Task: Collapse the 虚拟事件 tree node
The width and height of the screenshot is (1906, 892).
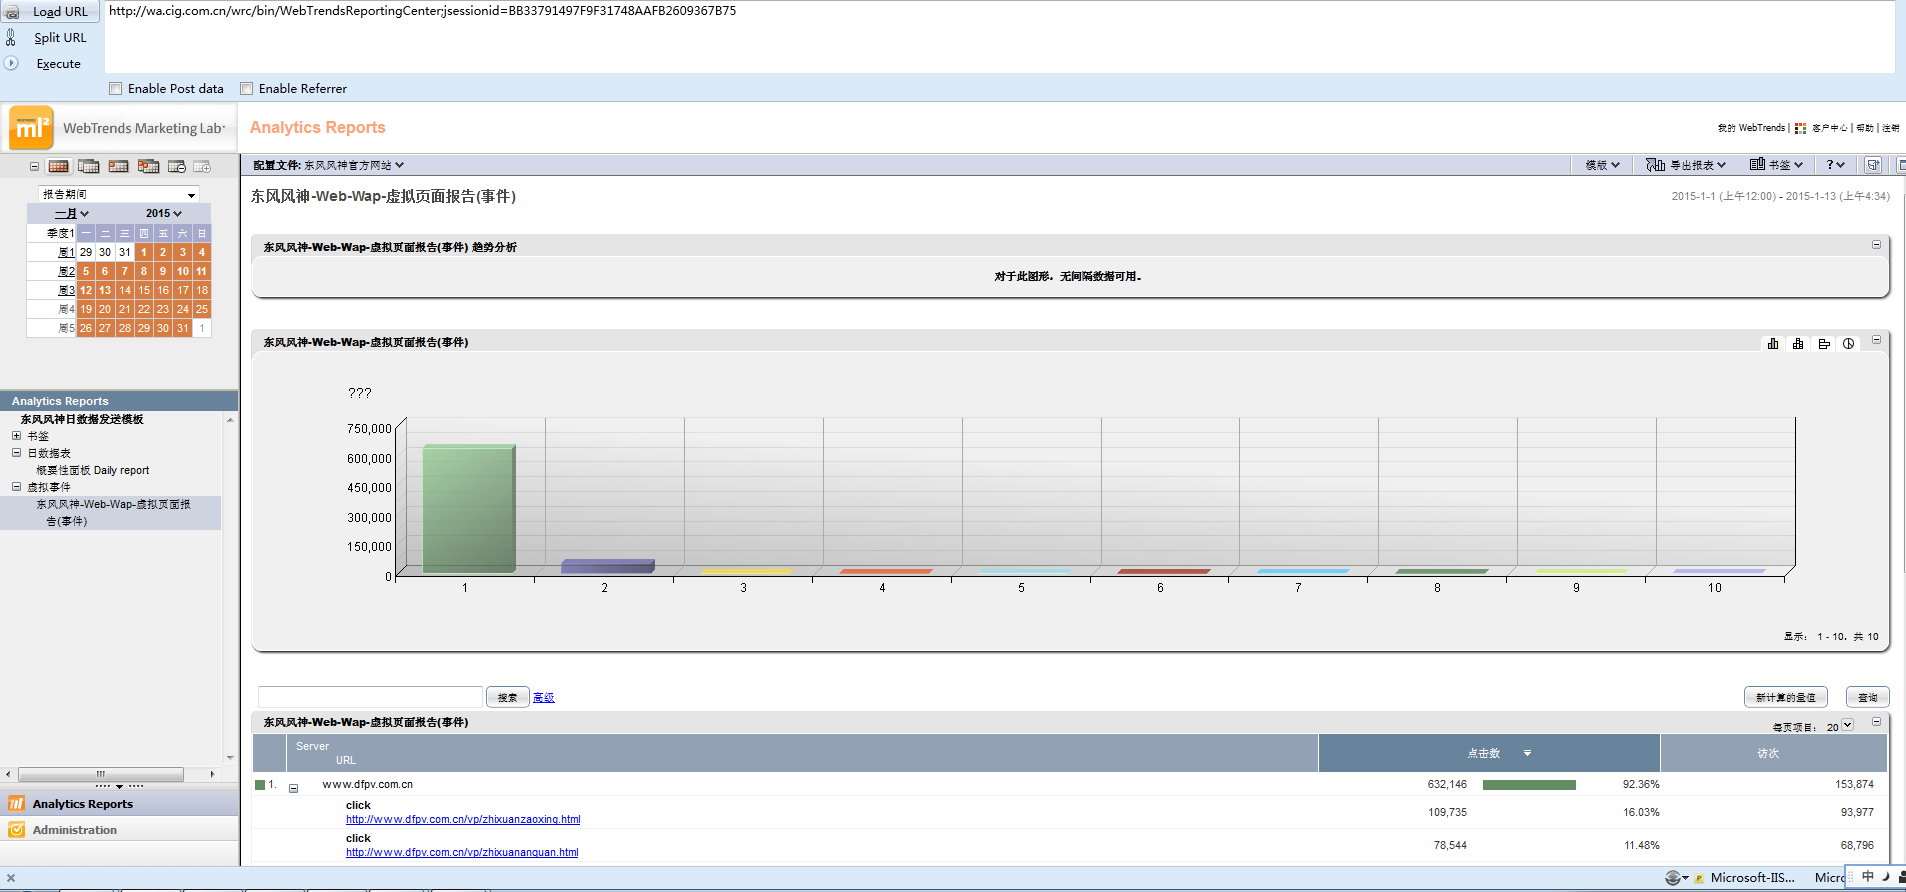Action: [x=16, y=487]
